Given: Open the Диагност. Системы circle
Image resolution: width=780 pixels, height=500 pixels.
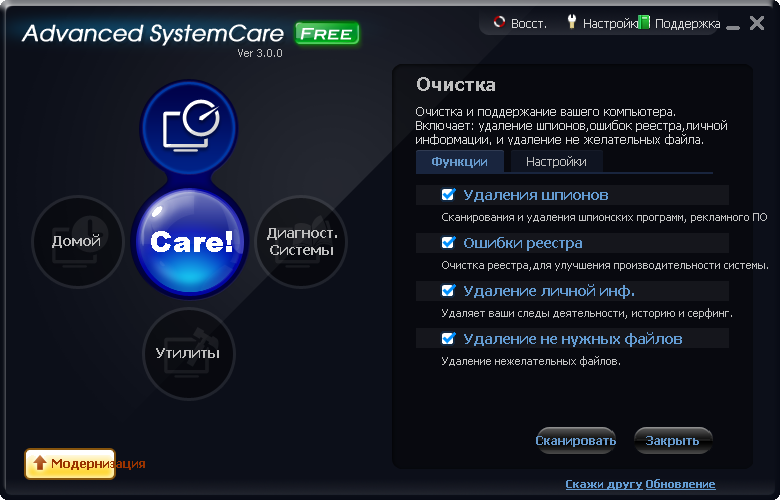Looking at the screenshot, I should click(301, 241).
